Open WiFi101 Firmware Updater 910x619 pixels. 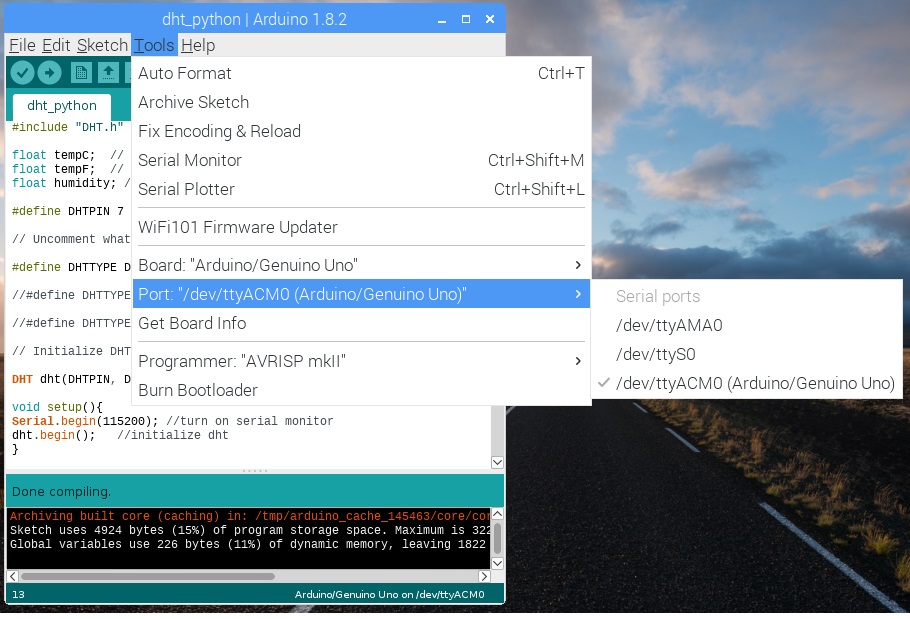click(x=361, y=227)
